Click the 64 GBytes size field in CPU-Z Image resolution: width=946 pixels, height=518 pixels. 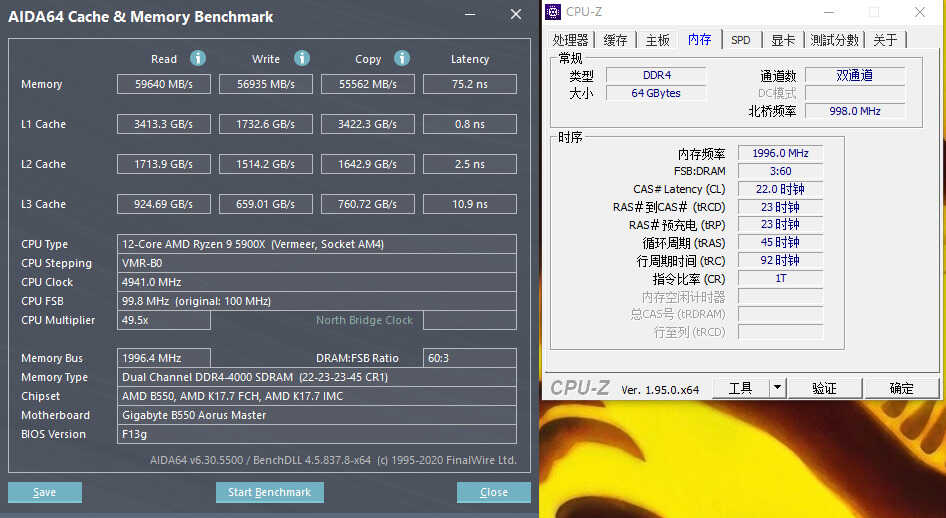coord(656,93)
